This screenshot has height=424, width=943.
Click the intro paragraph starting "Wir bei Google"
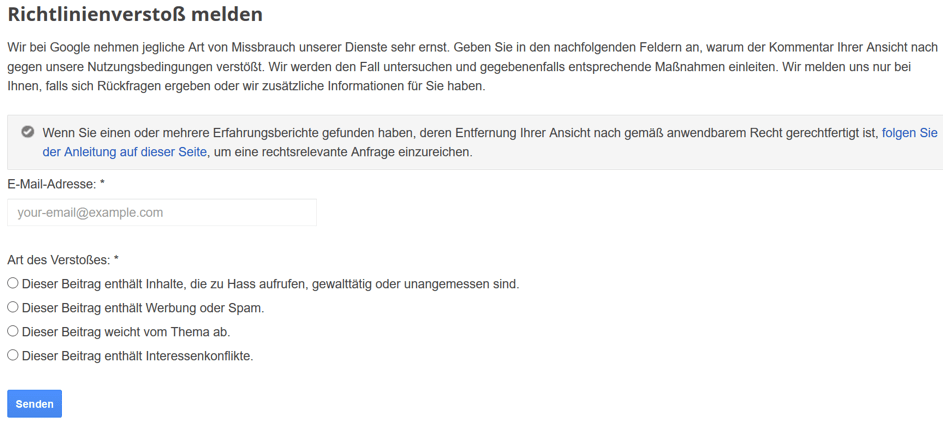tap(472, 66)
